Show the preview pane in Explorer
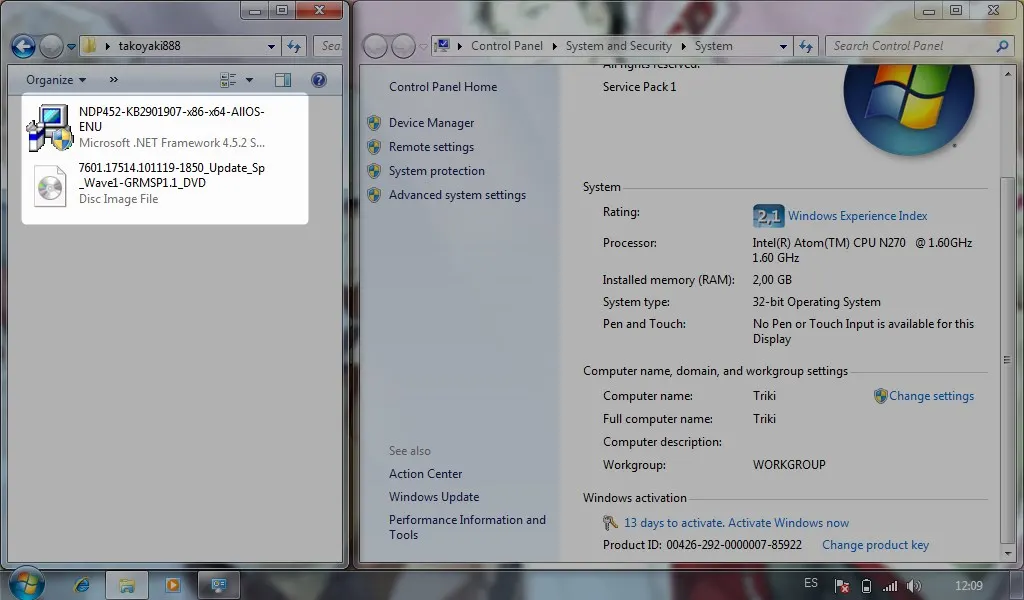The width and height of the screenshot is (1024, 600). 283,80
